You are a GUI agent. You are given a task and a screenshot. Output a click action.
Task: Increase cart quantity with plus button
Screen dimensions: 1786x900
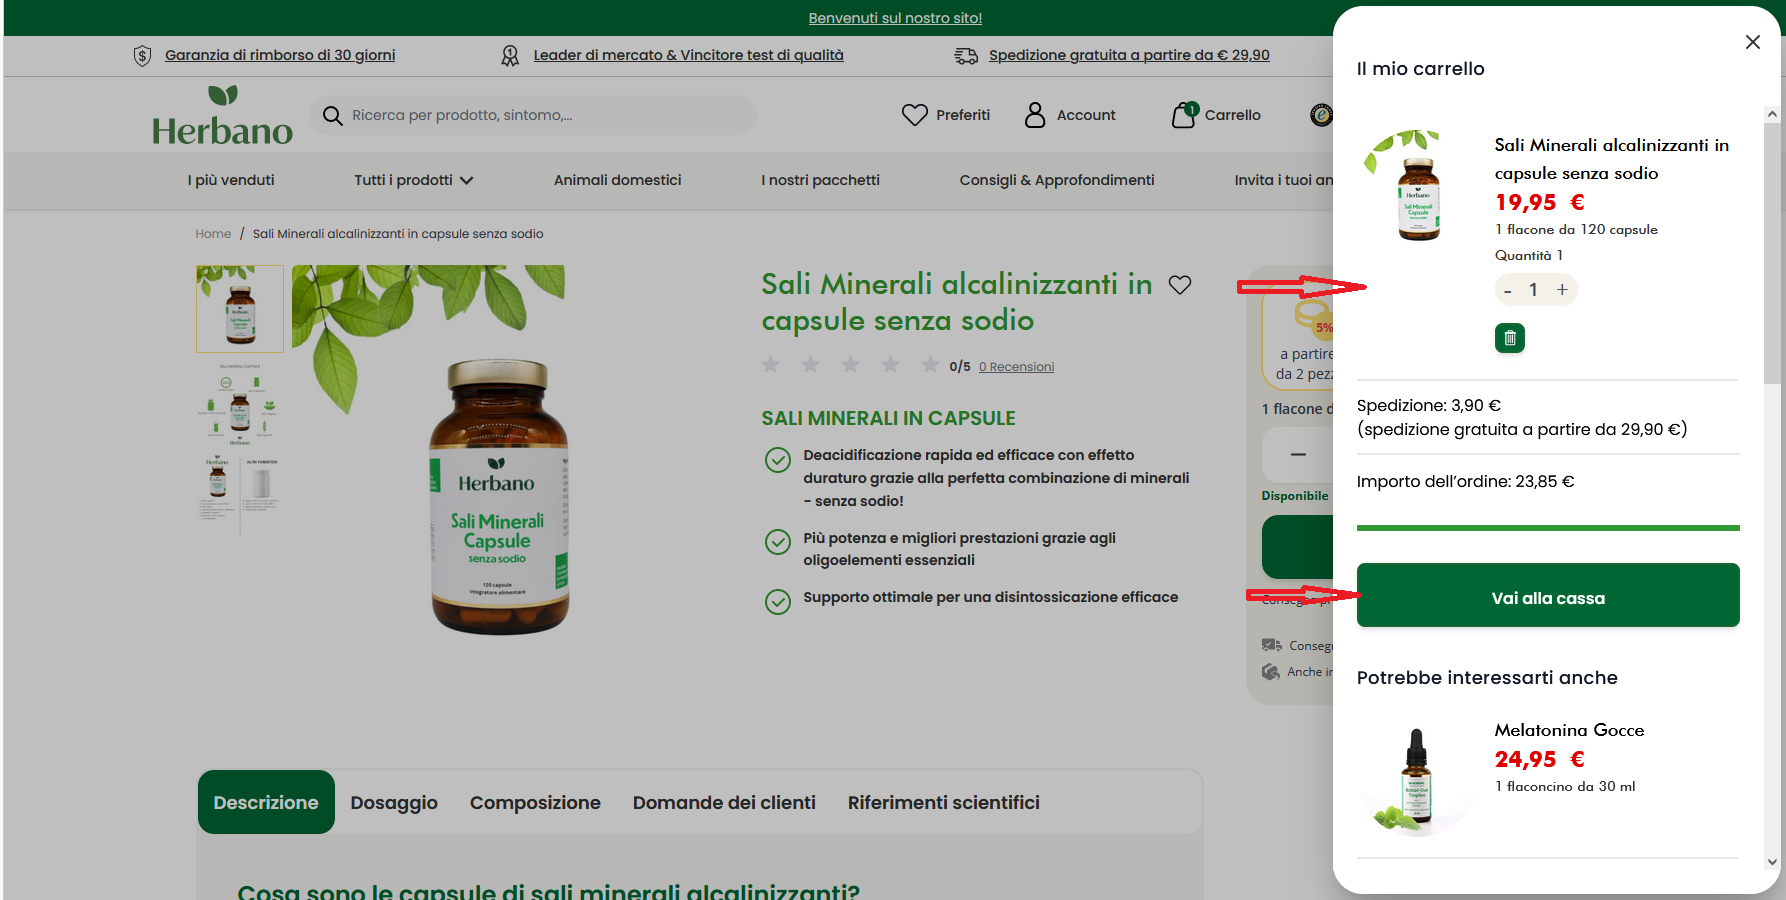tap(1562, 290)
